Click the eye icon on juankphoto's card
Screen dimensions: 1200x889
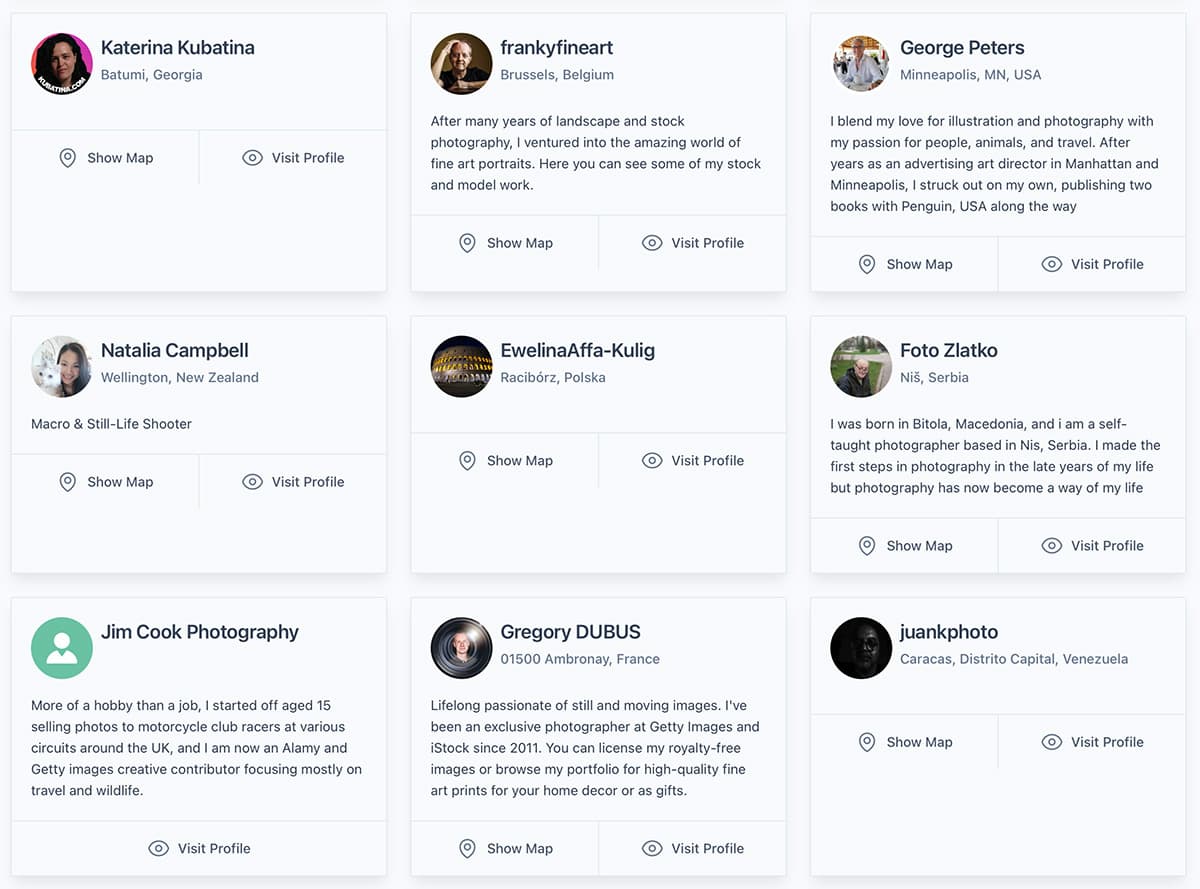point(1051,742)
